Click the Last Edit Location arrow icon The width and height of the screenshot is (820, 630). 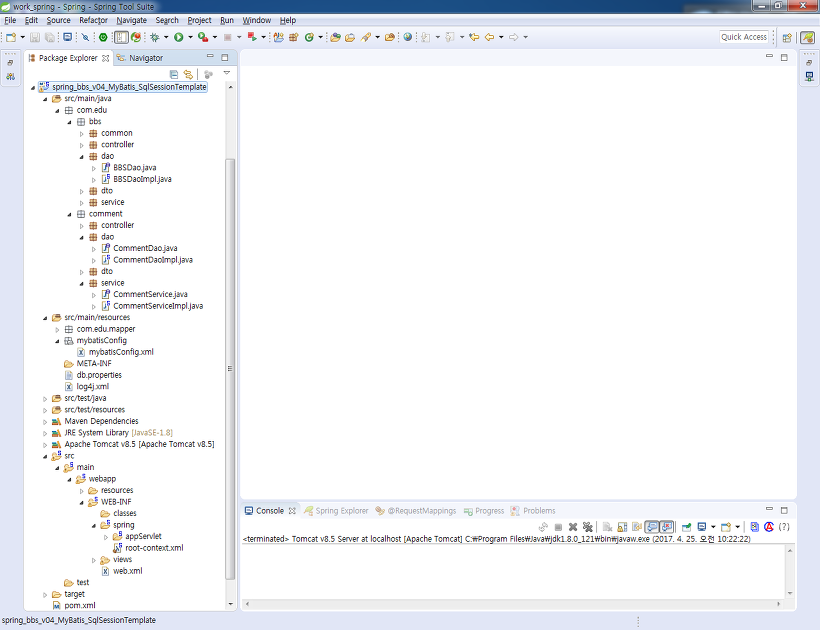tap(474, 37)
